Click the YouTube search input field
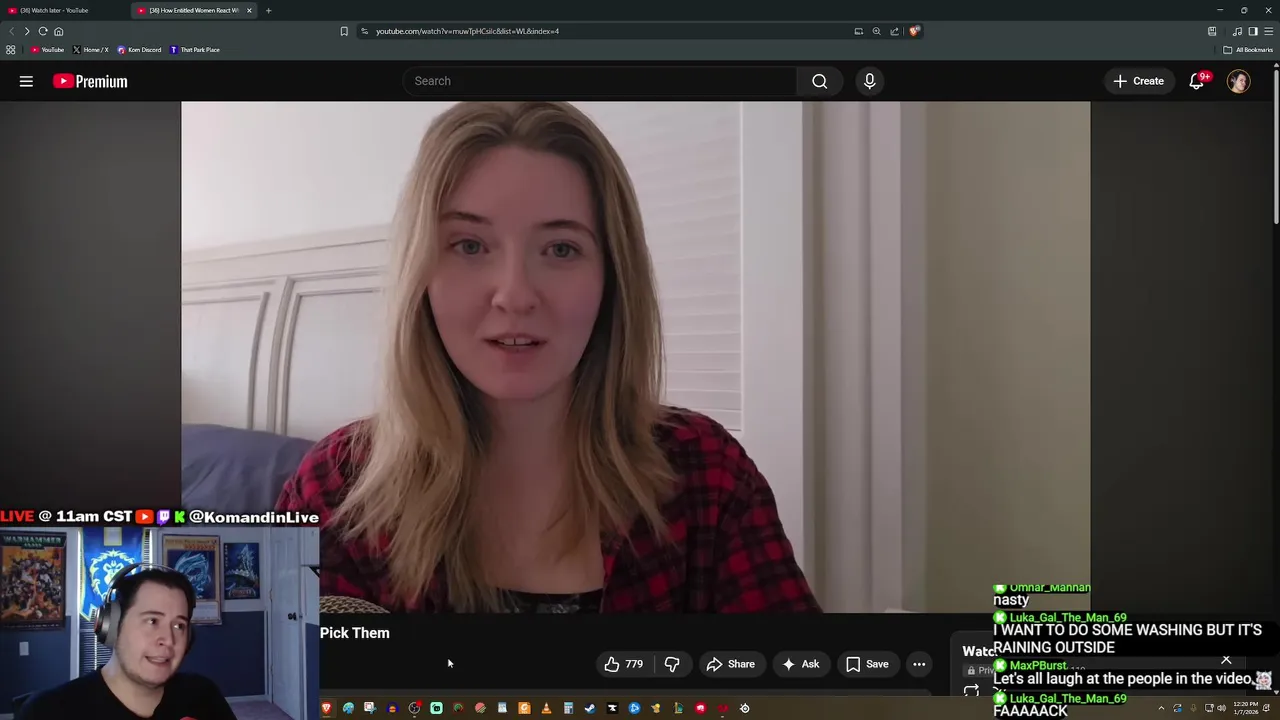The image size is (1280, 720). tap(600, 81)
